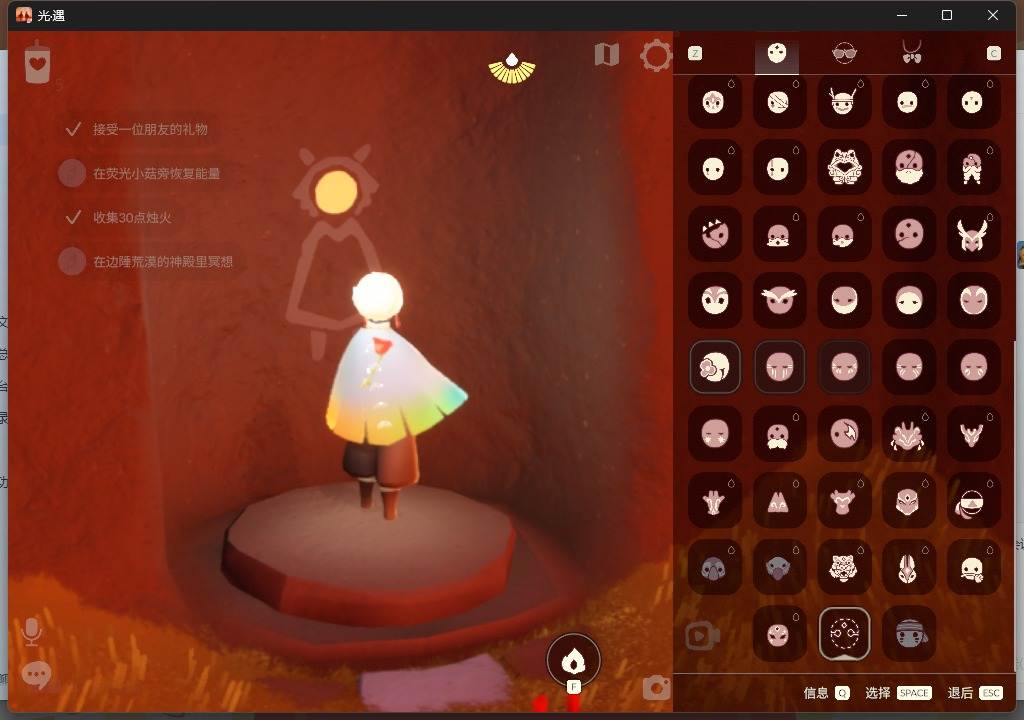Select the gray headband bandana mask
This screenshot has height=720, width=1024.
click(908, 634)
